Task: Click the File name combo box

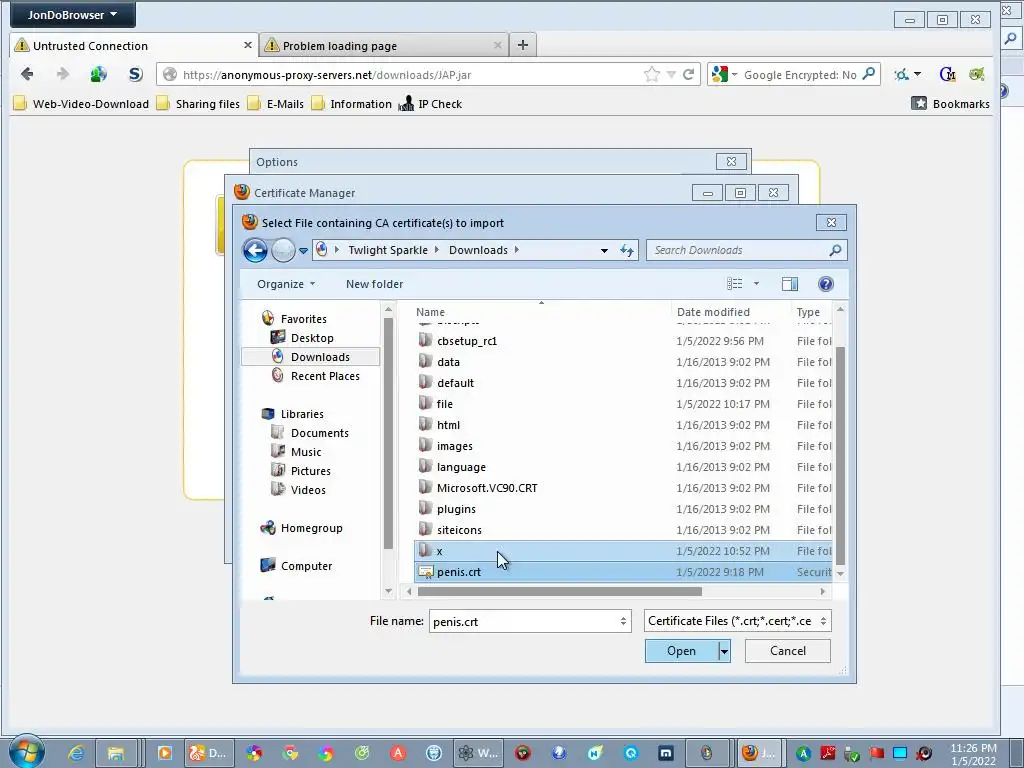Action: (530, 621)
